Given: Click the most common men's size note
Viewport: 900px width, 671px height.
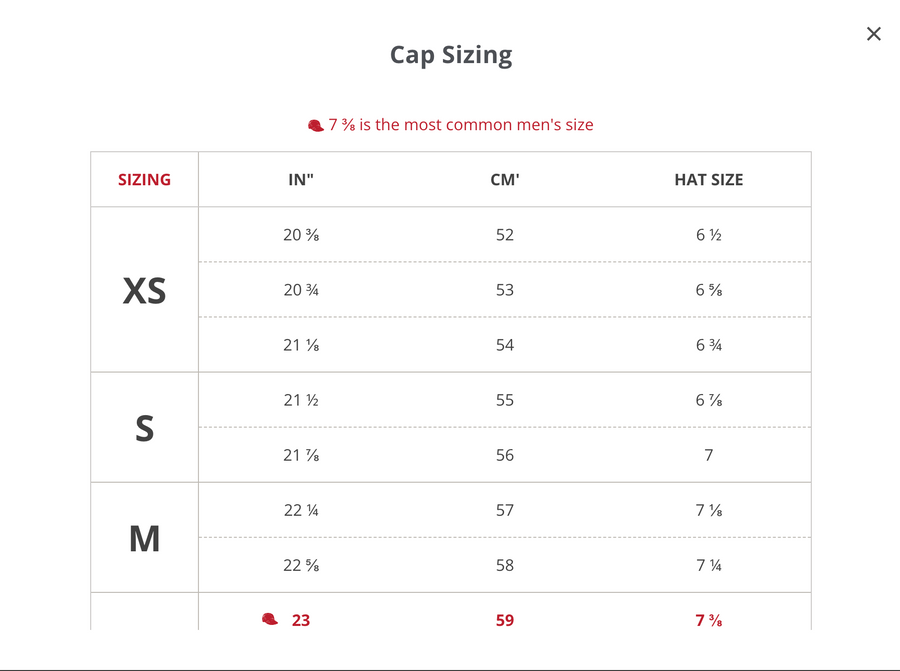Looking at the screenshot, I should [x=460, y=125].
